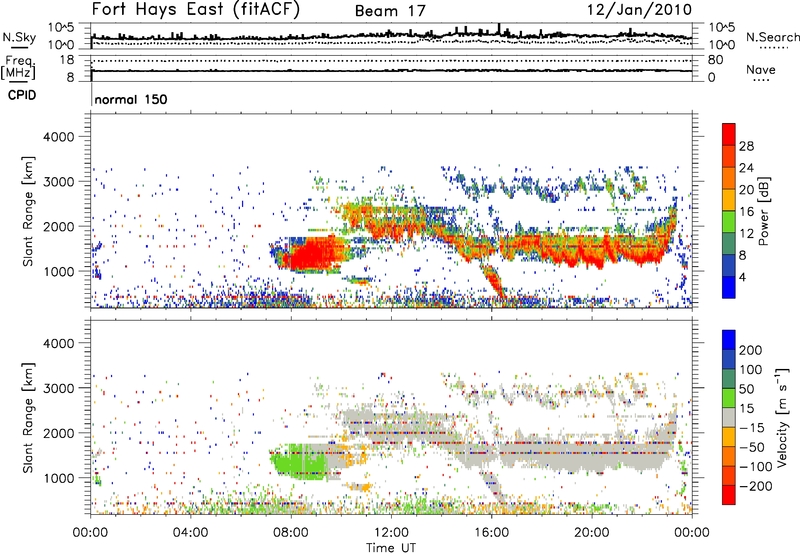
Task: Click the 'Velocity [m s-1]' colorbar title
Action: (x=782, y=417)
